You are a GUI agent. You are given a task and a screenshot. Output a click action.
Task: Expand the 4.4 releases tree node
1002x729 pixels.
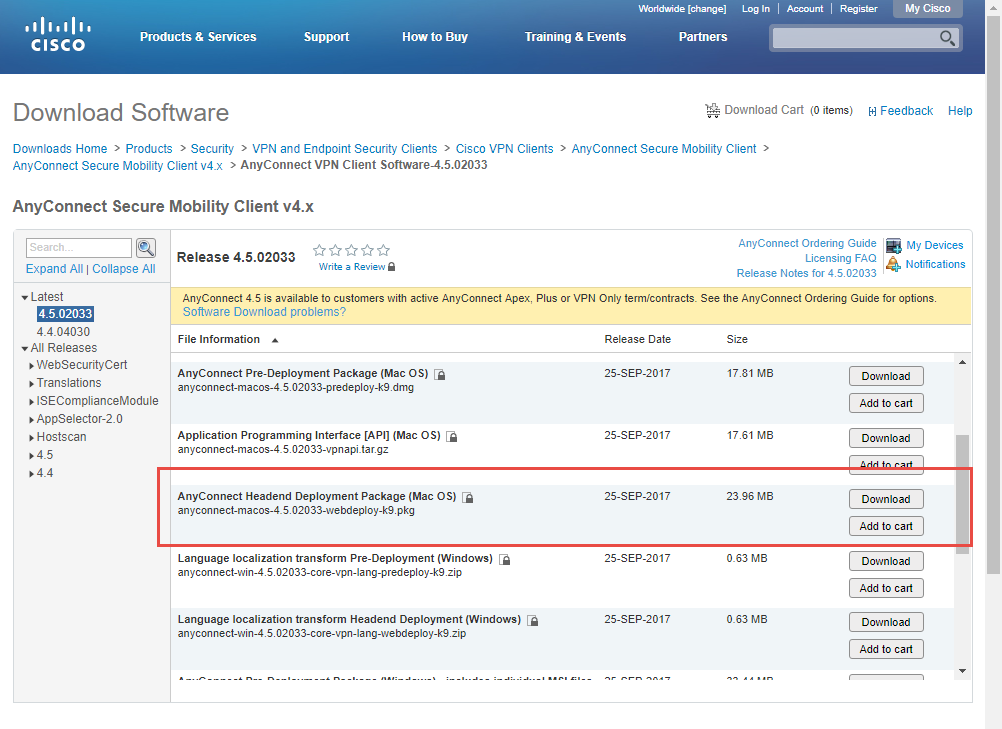(x=31, y=473)
